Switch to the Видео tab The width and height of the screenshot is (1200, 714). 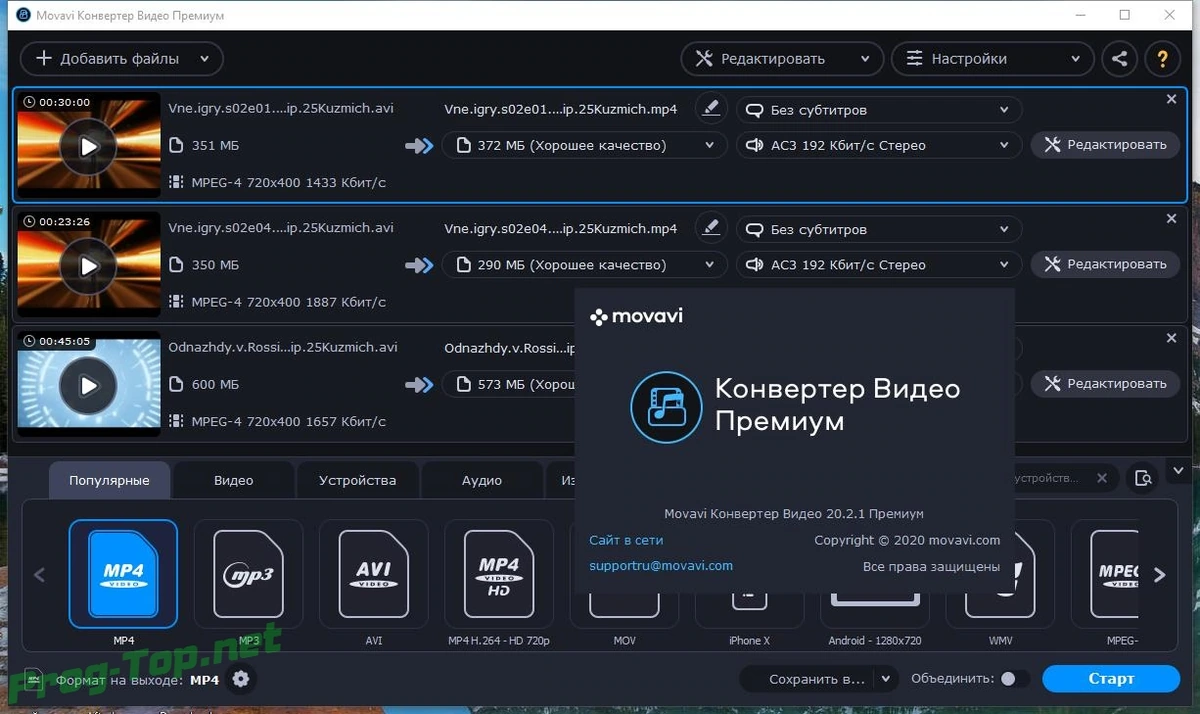tap(233, 480)
